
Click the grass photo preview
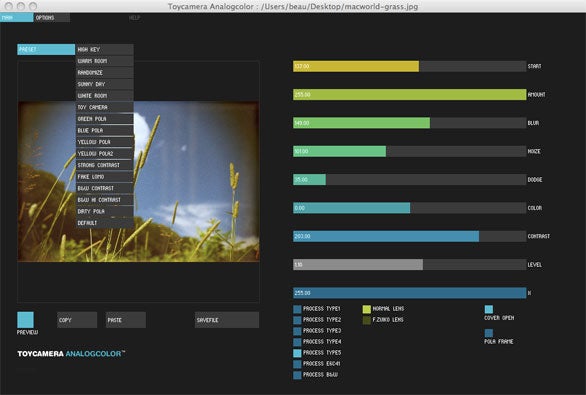138,182
